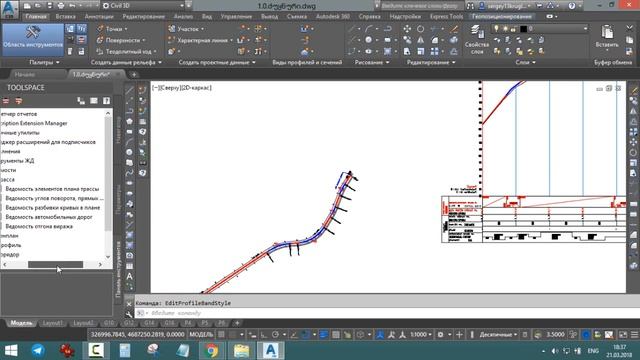This screenshot has height=360, width=640.
Task: Open the Express Tools ribbon tab
Action: (447, 17)
